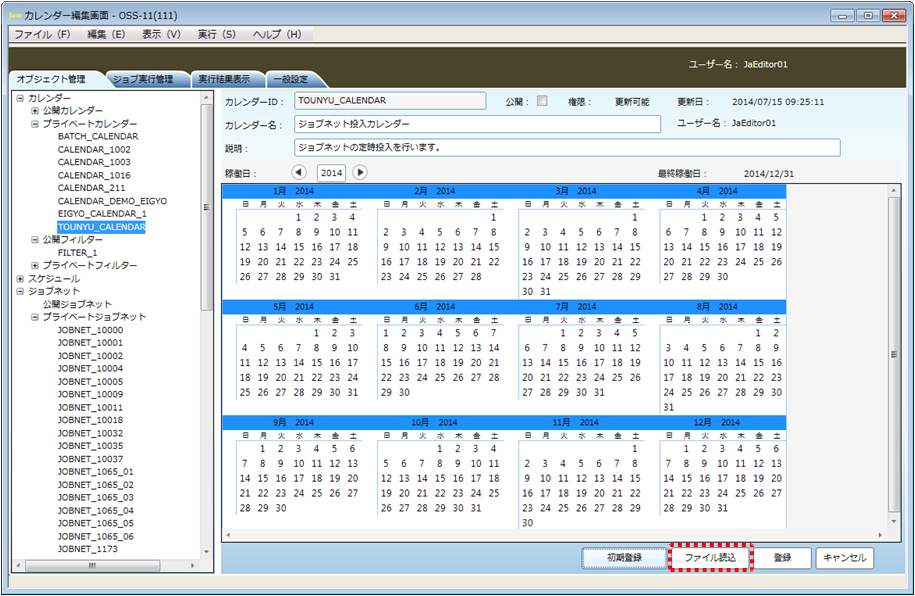Expand the 公開カレンダー tree node
This screenshot has height=596, width=915.
(35, 111)
